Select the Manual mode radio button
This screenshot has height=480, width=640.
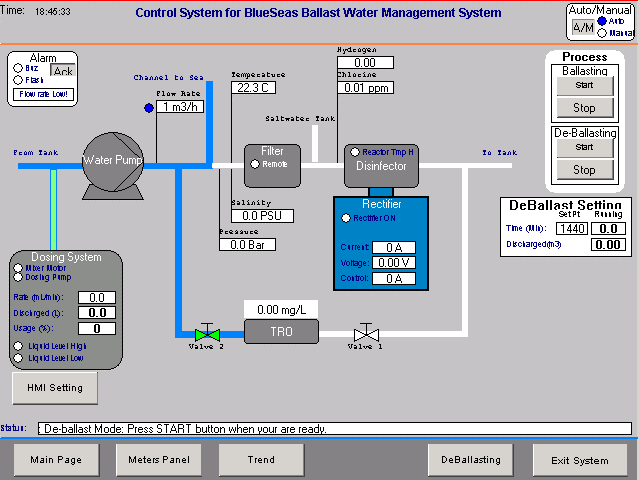[601, 33]
